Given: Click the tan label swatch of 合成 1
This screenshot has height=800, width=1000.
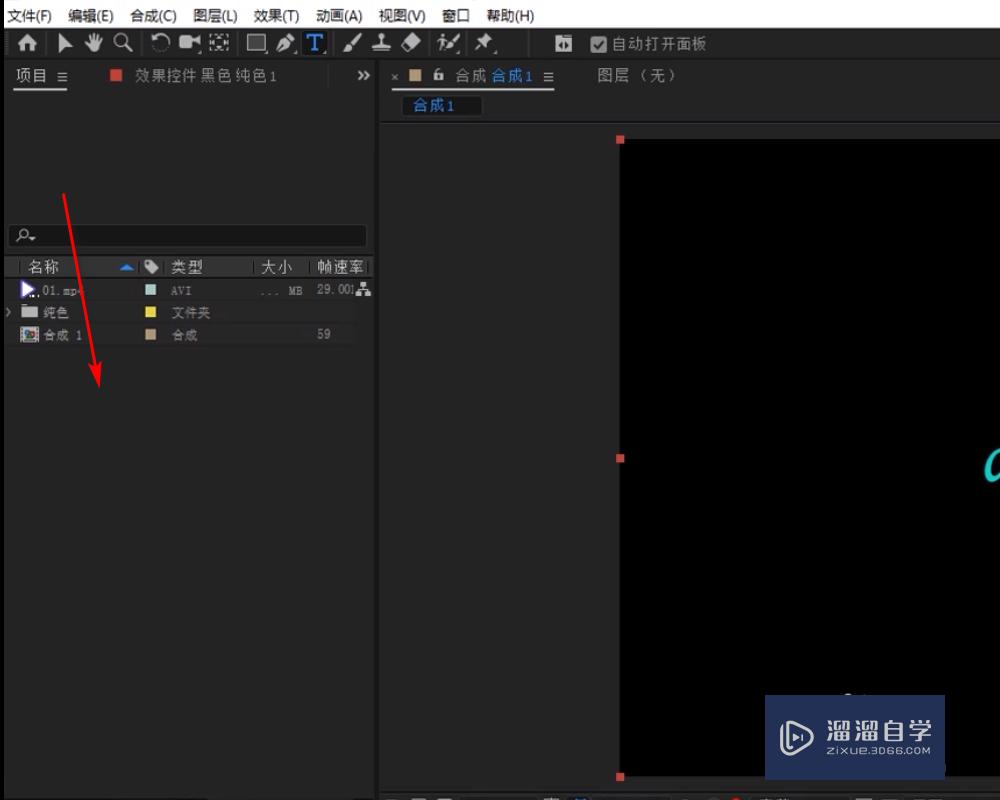Looking at the screenshot, I should [151, 334].
